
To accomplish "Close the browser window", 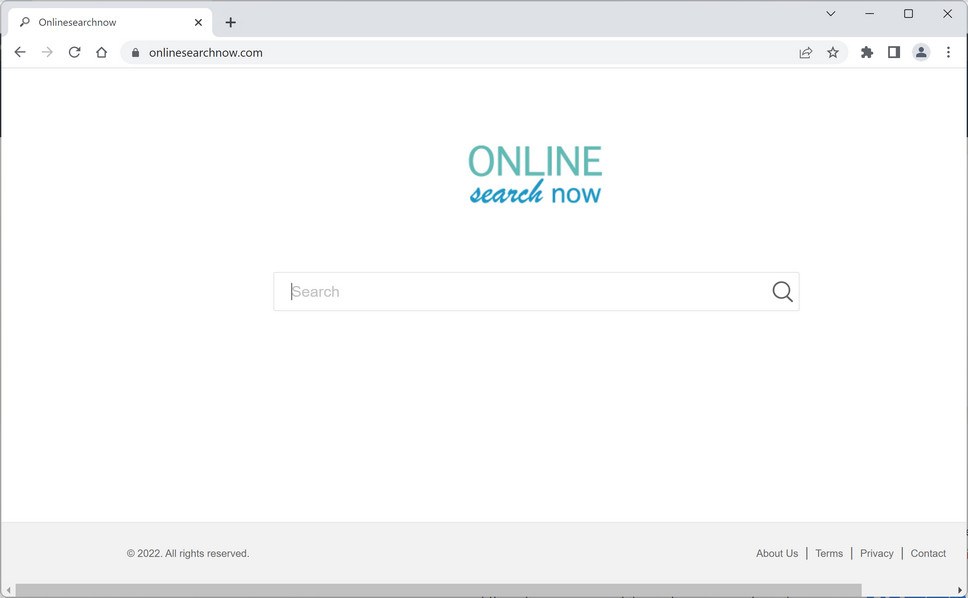I will (x=947, y=14).
